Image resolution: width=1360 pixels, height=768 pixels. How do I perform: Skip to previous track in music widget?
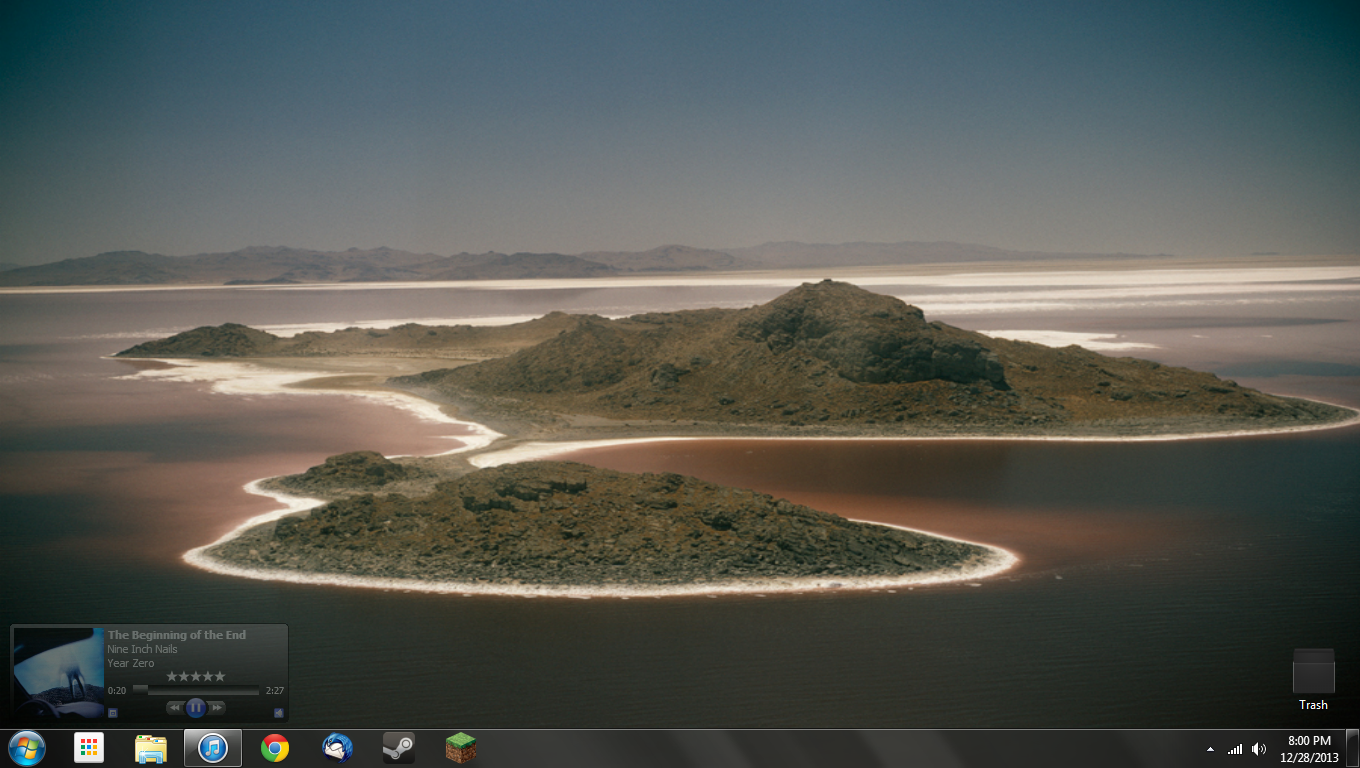point(176,708)
